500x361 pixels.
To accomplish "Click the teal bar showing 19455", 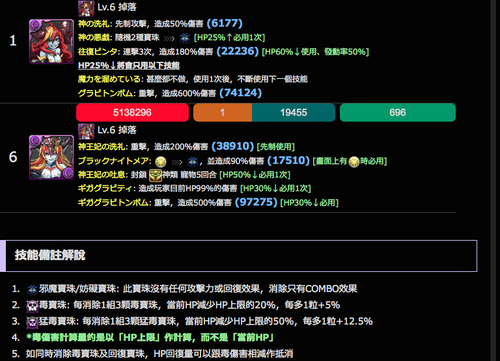I will pyautogui.click(x=293, y=112).
